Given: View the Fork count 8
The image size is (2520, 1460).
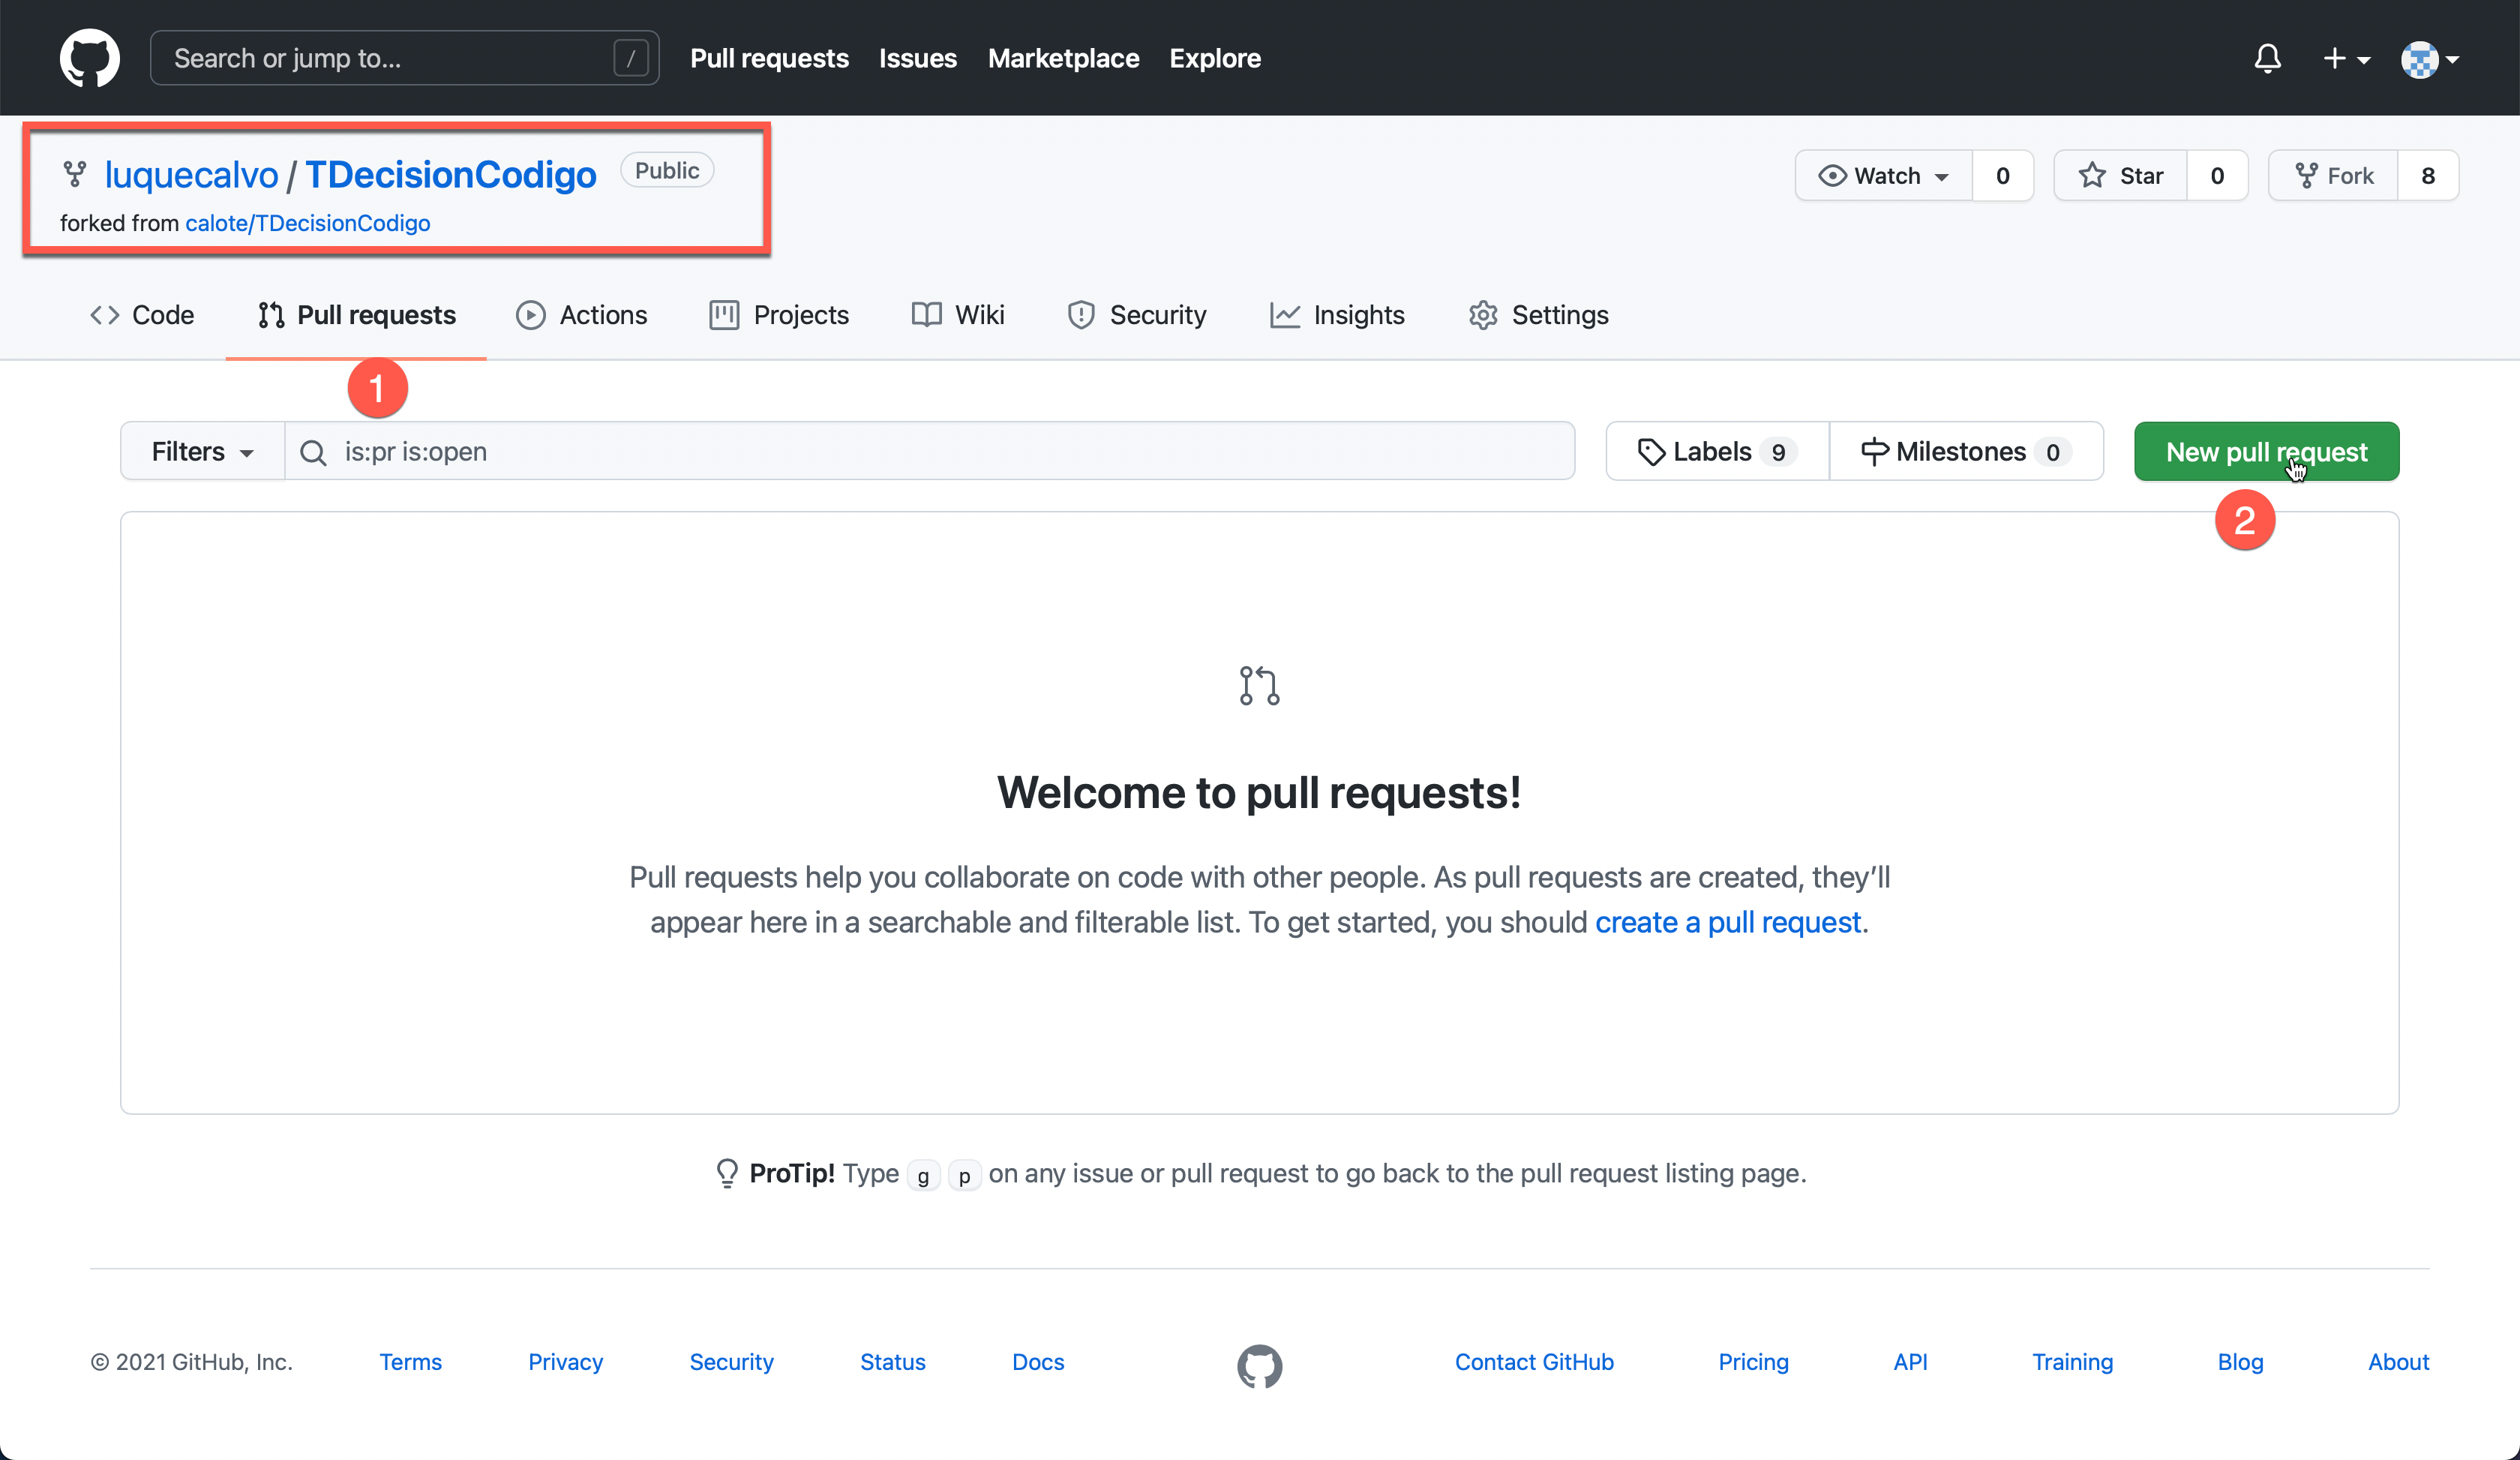Looking at the screenshot, I should pyautogui.click(x=2427, y=175).
